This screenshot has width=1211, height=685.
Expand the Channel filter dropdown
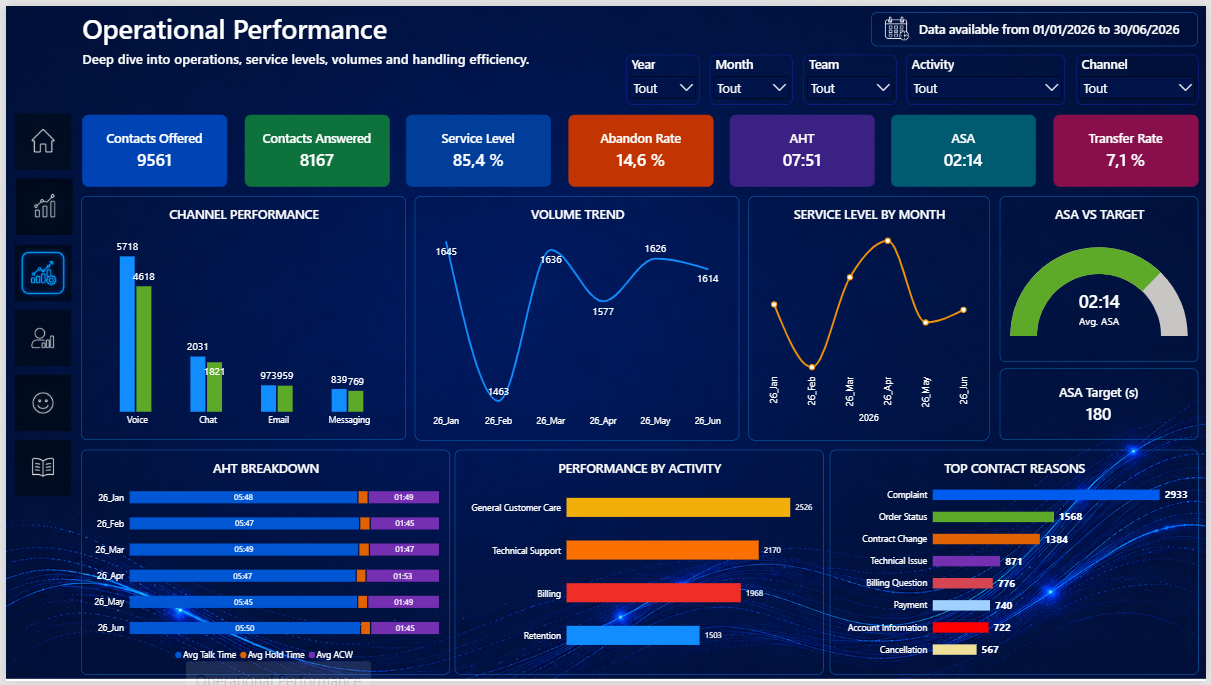[x=1137, y=89]
